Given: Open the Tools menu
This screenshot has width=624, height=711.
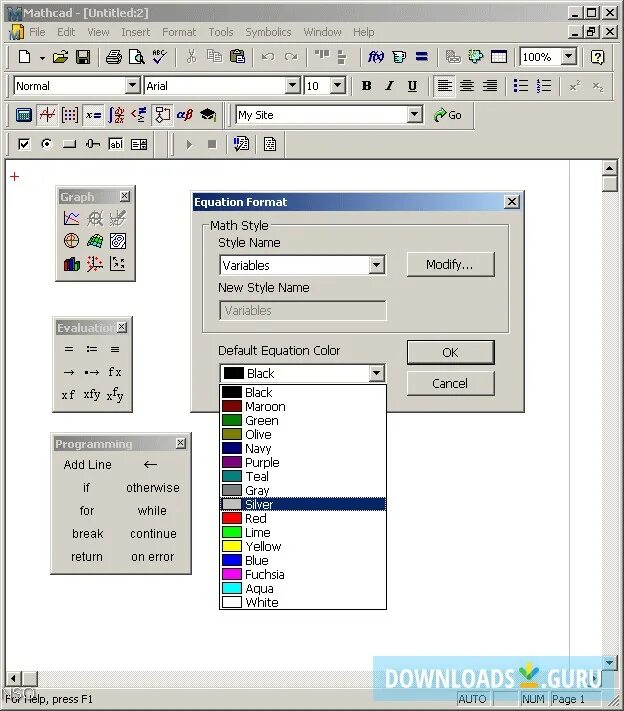Looking at the screenshot, I should [x=221, y=32].
